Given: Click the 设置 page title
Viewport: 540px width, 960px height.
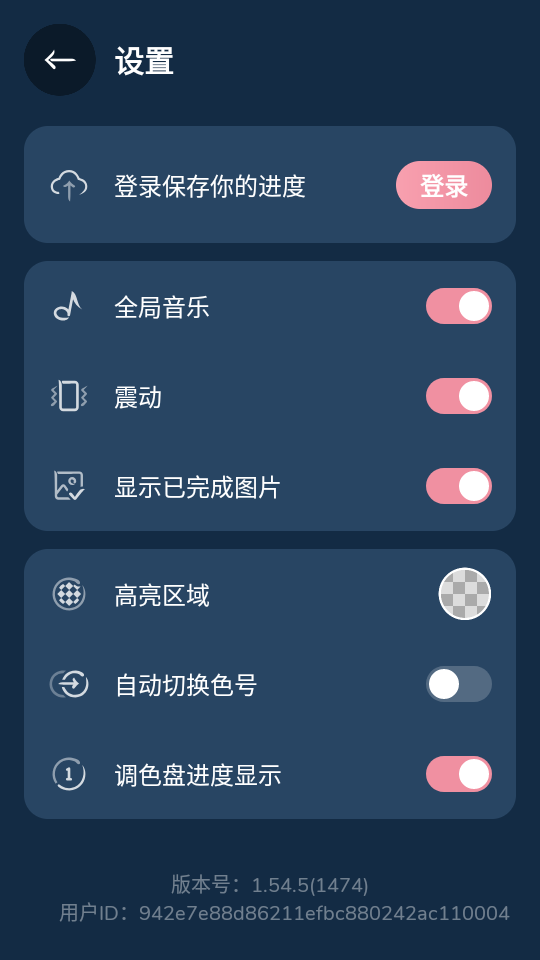Looking at the screenshot, I should [x=144, y=61].
